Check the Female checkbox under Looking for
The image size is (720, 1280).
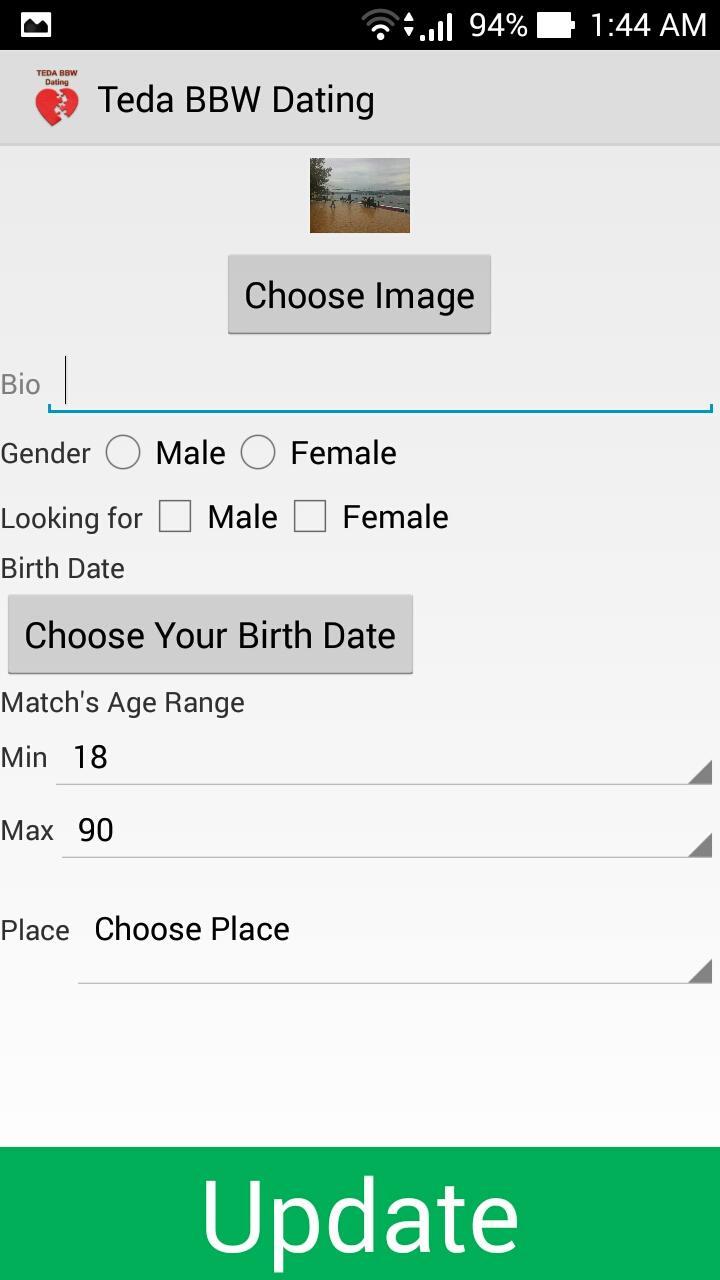[311, 516]
